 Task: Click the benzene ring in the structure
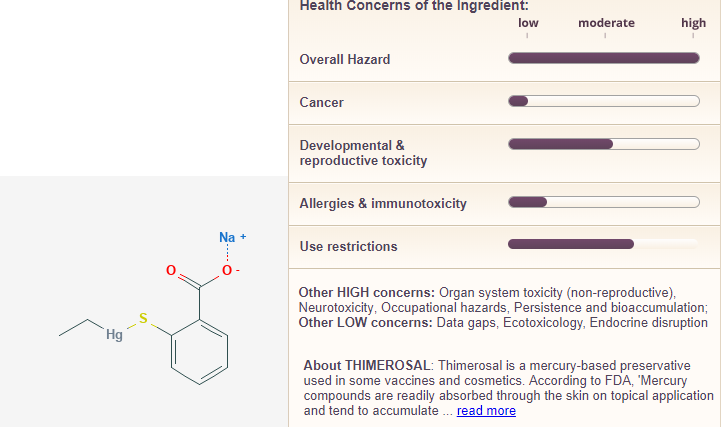click(x=200, y=350)
